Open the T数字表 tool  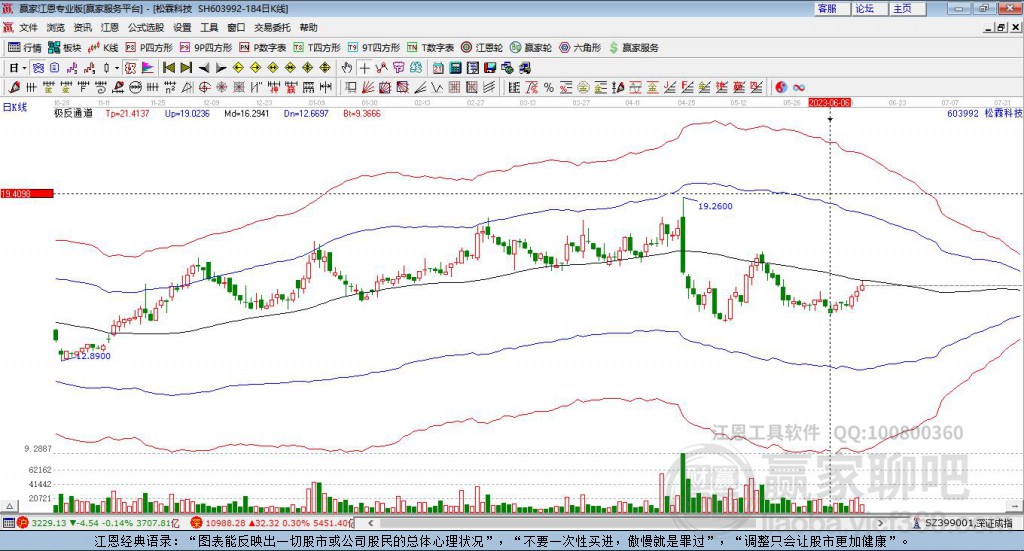click(430, 48)
